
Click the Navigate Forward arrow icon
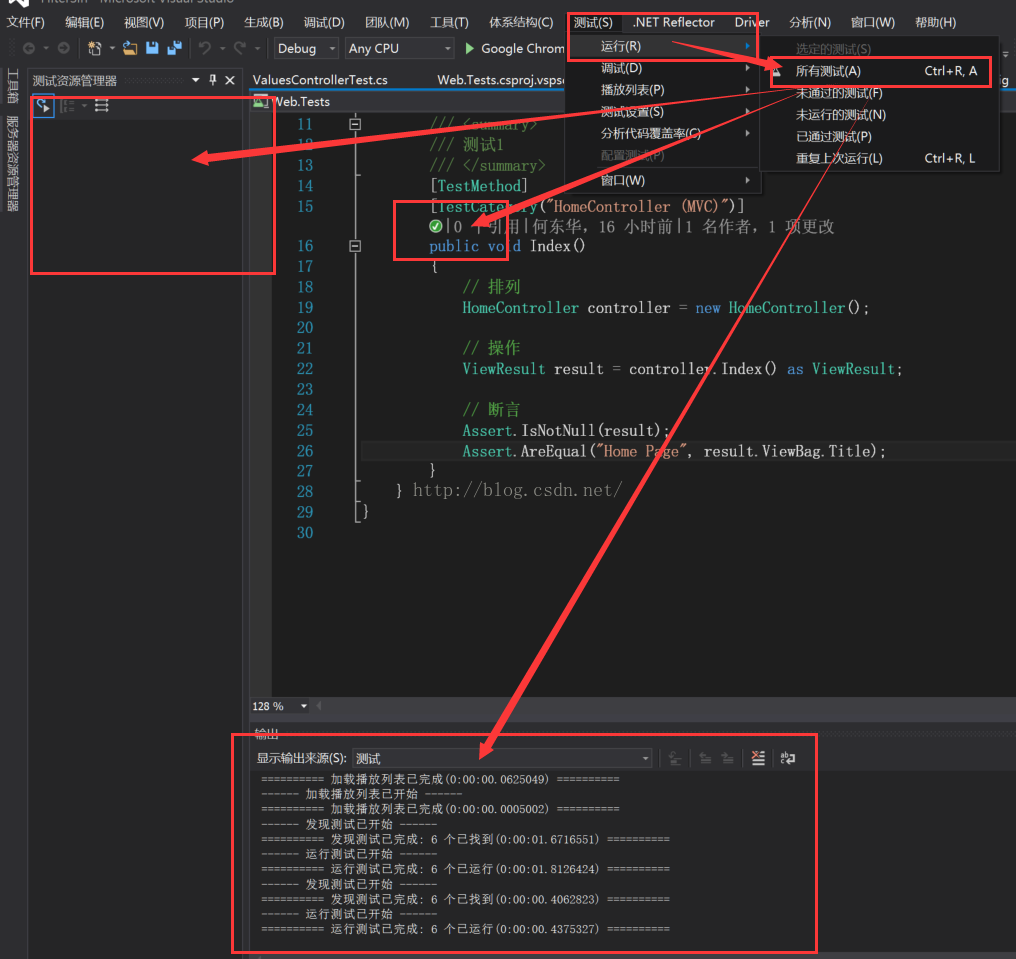point(64,48)
